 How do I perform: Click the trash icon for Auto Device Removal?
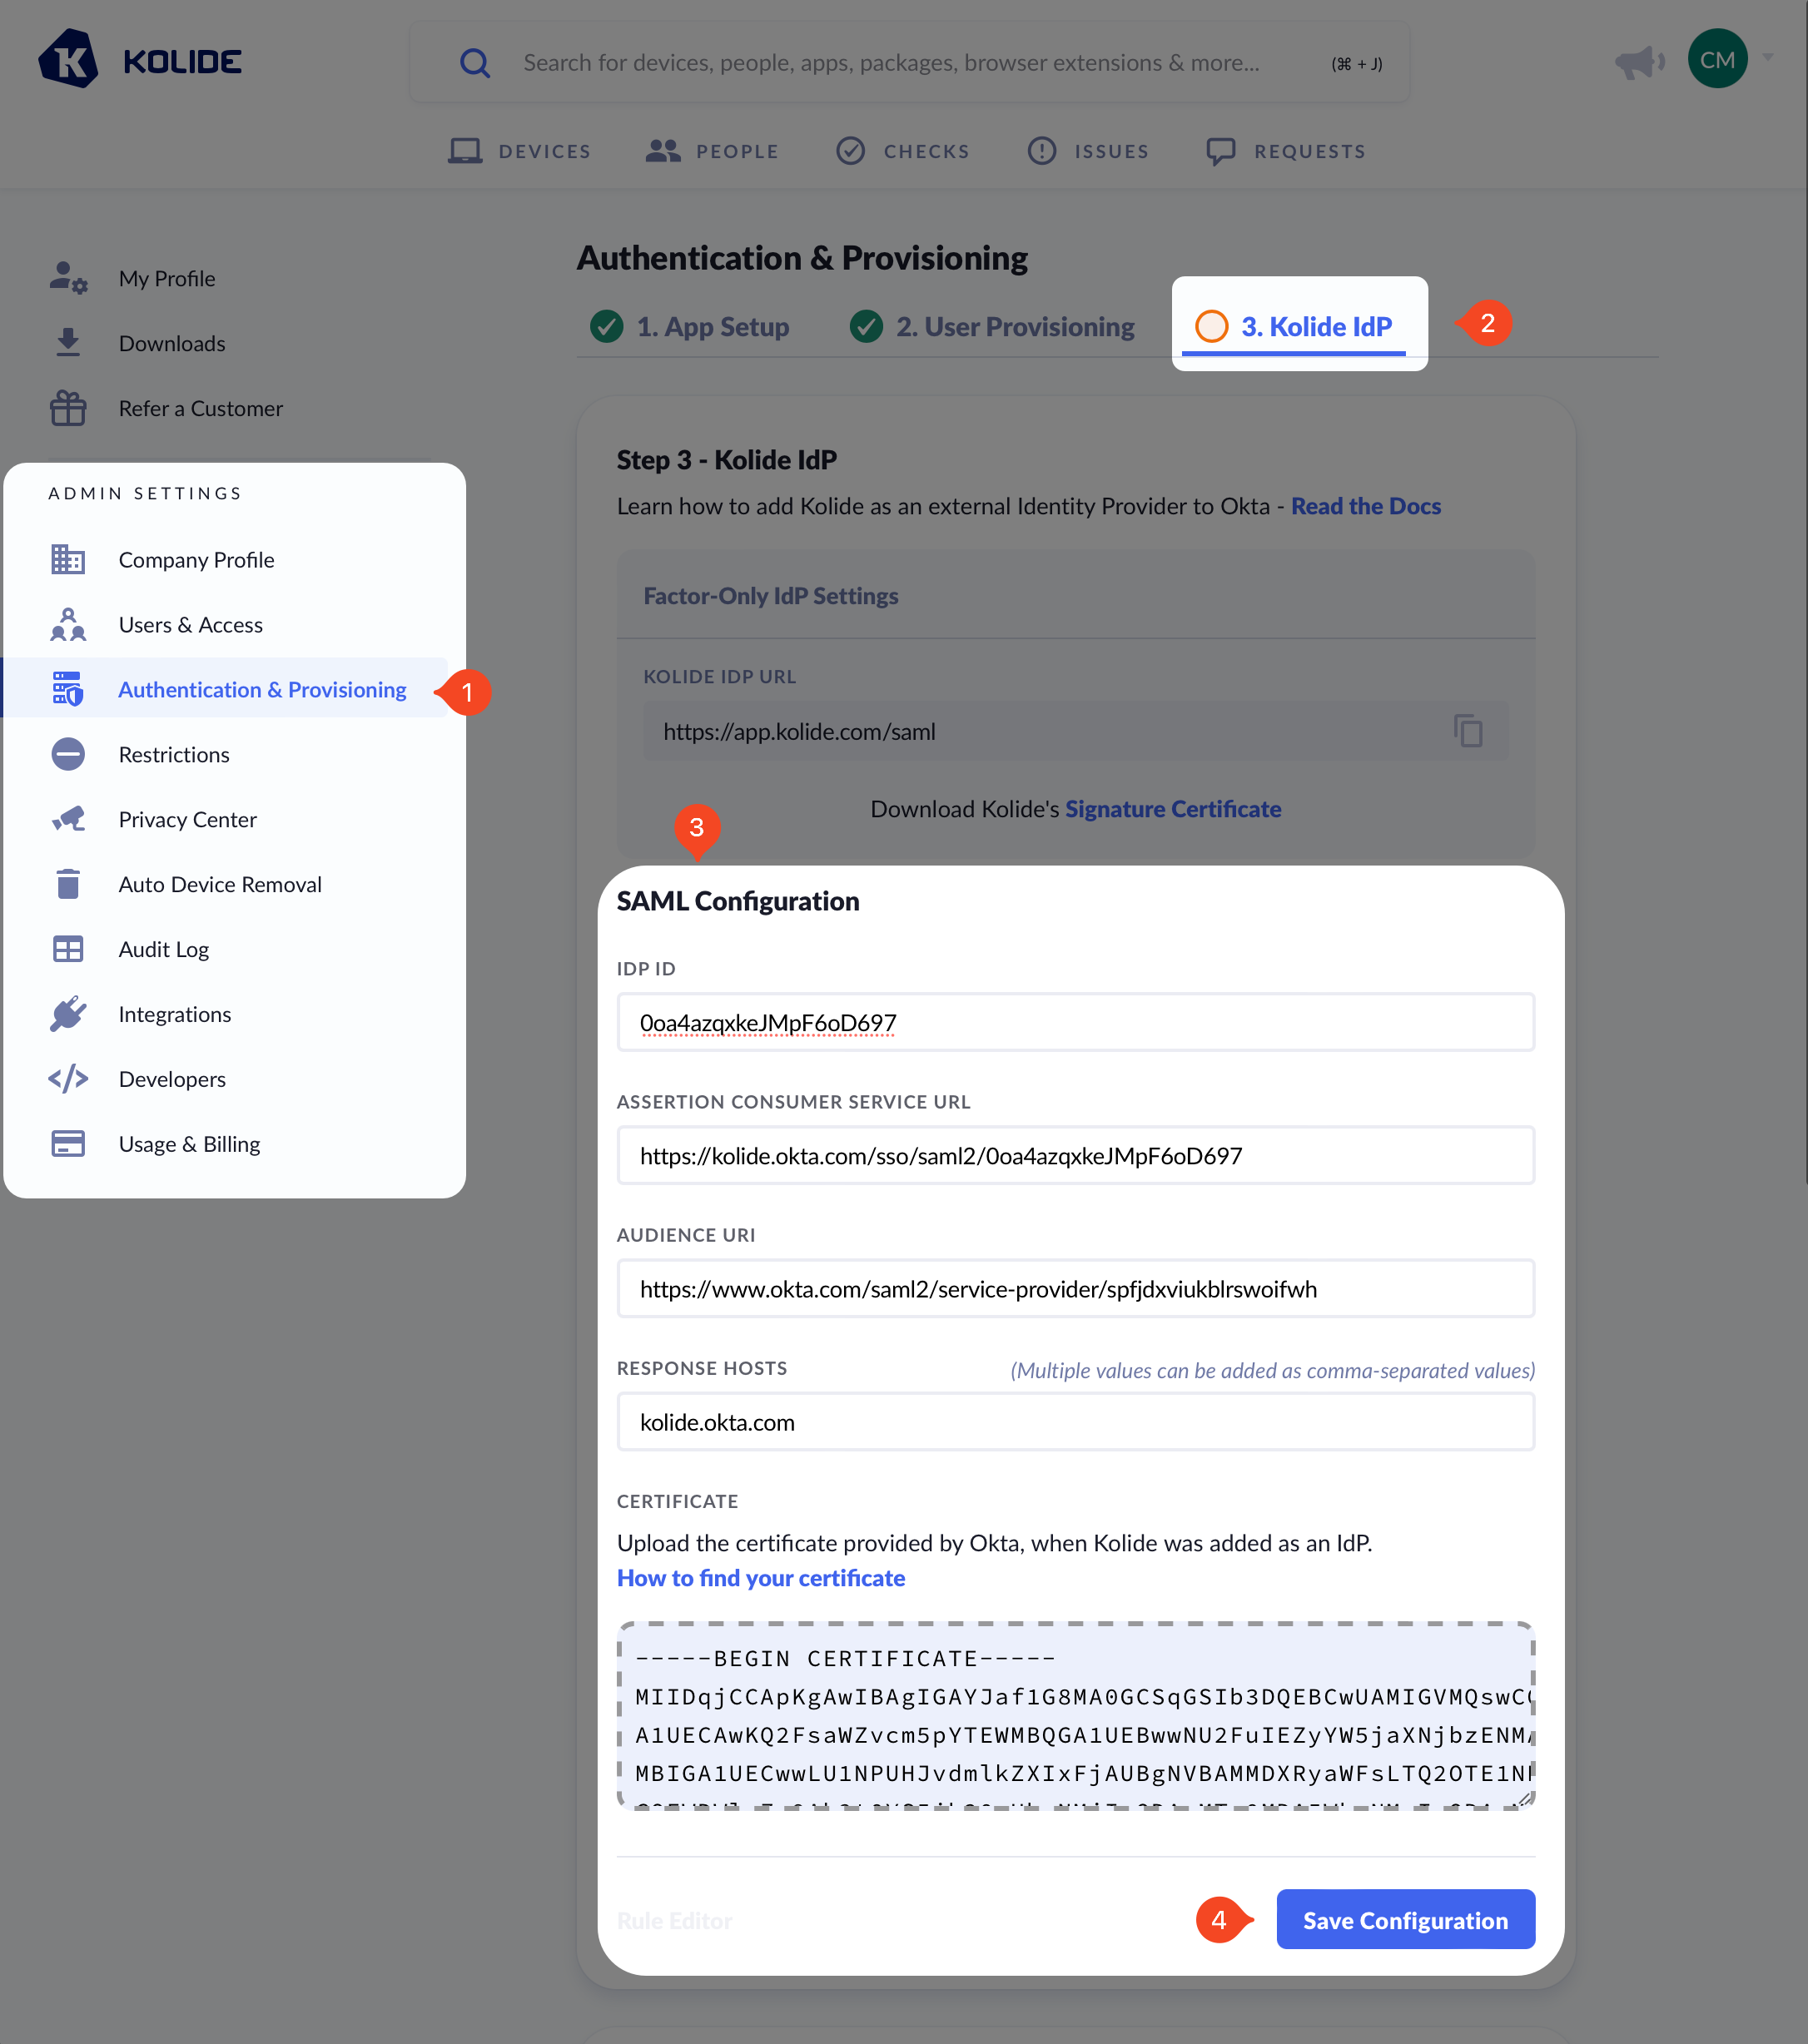tap(68, 883)
